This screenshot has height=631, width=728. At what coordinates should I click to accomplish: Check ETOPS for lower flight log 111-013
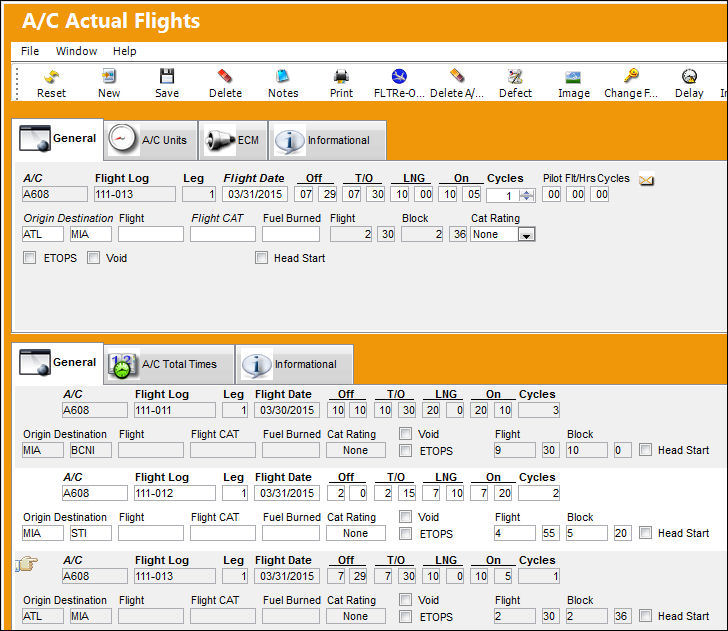[x=405, y=617]
